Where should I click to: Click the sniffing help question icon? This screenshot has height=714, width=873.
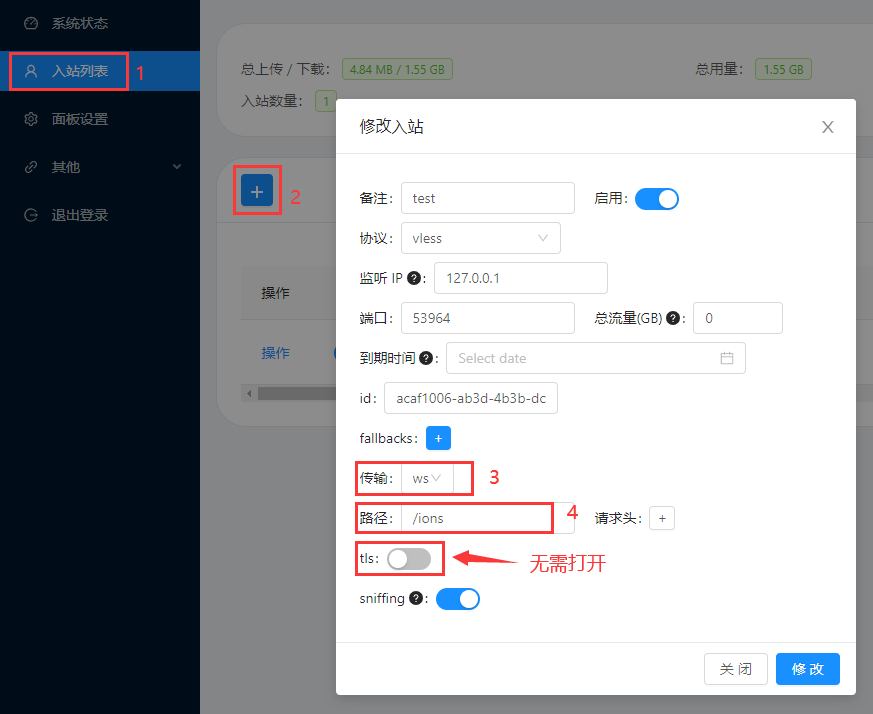click(x=416, y=599)
